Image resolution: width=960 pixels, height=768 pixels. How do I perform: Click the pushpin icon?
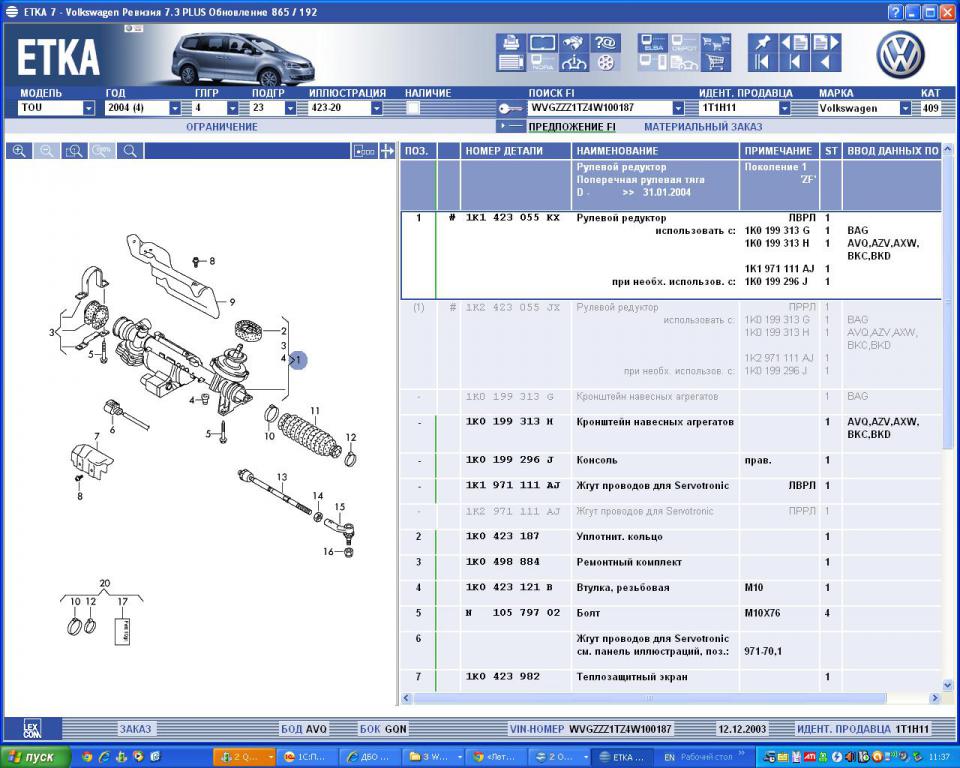coord(762,43)
